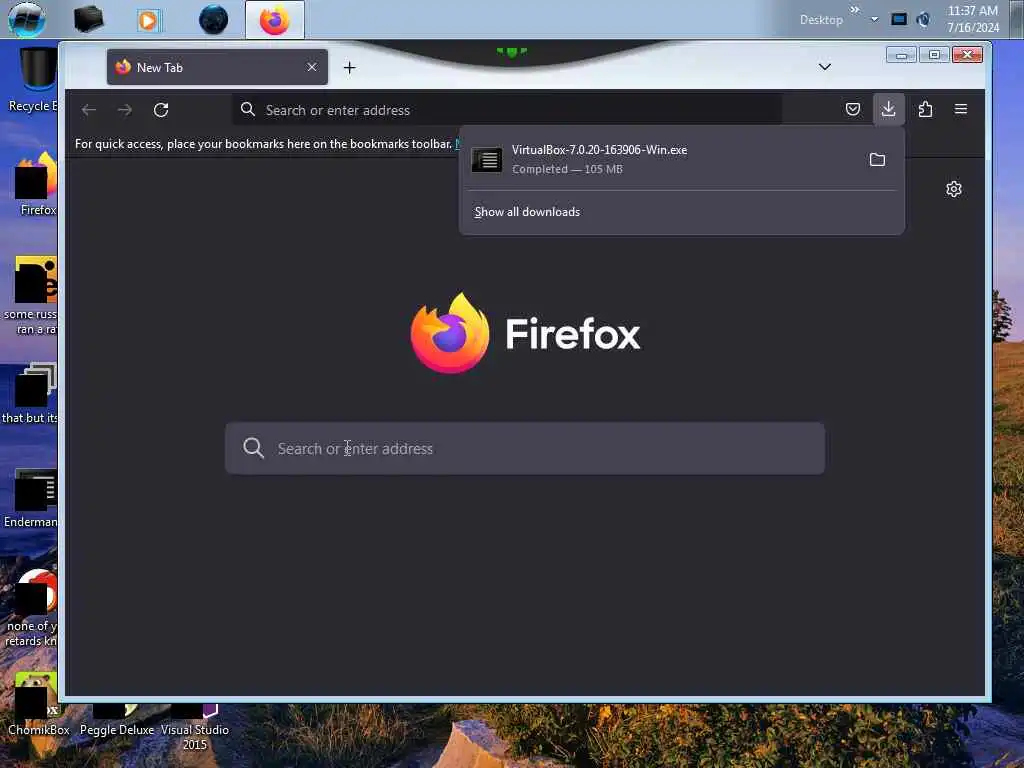1024x768 pixels.
Task: Show VirtualBox download in folder
Action: 877,159
